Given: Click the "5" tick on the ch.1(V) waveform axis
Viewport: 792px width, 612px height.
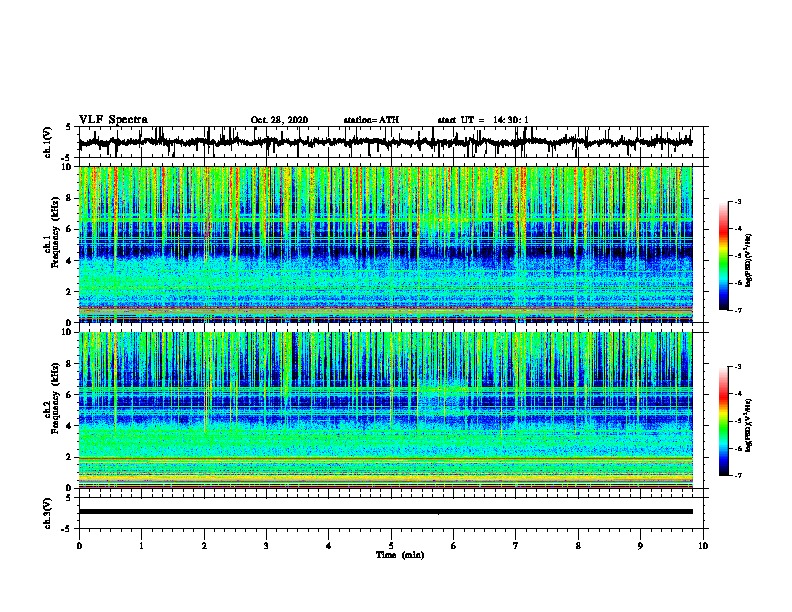Looking at the screenshot, I should pyautogui.click(x=68, y=127).
